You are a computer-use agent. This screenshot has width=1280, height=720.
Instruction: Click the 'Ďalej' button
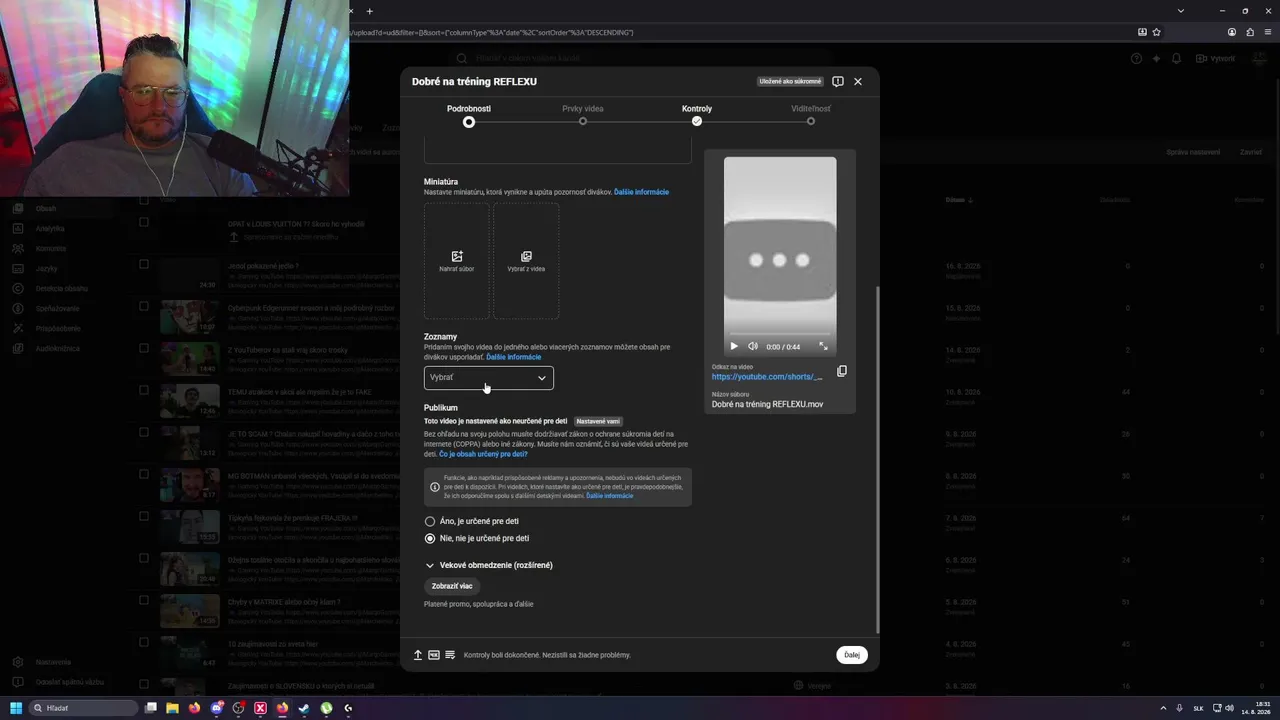pyautogui.click(x=852, y=655)
